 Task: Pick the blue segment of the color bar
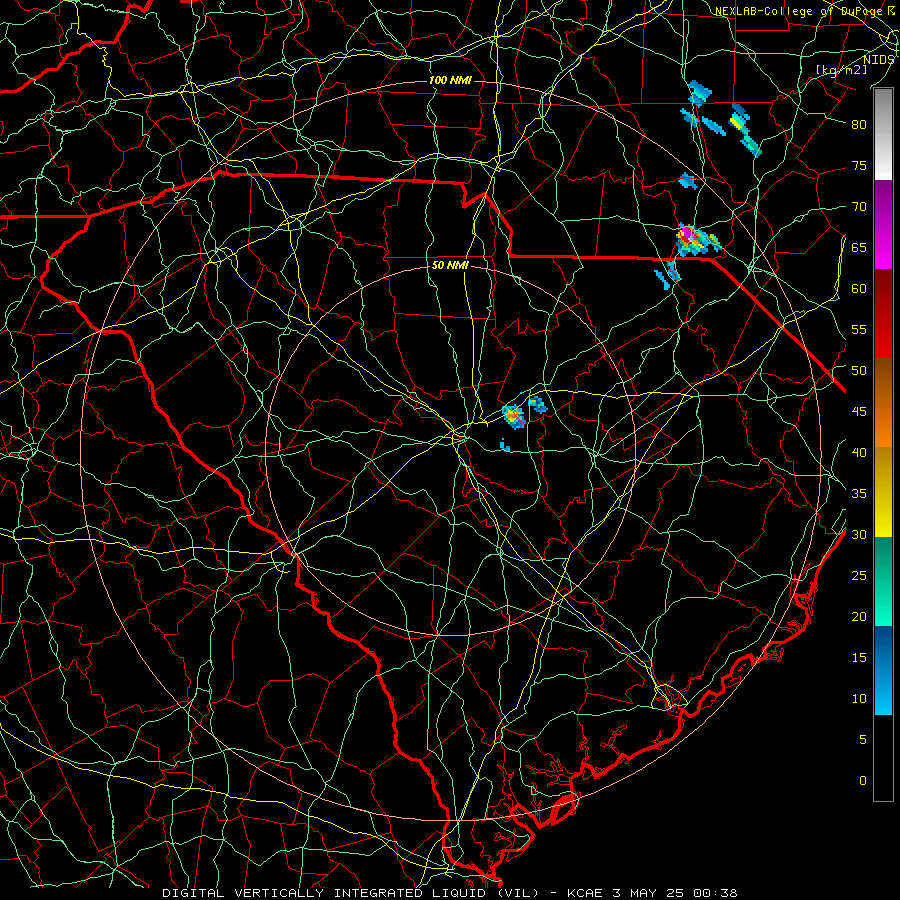883,670
